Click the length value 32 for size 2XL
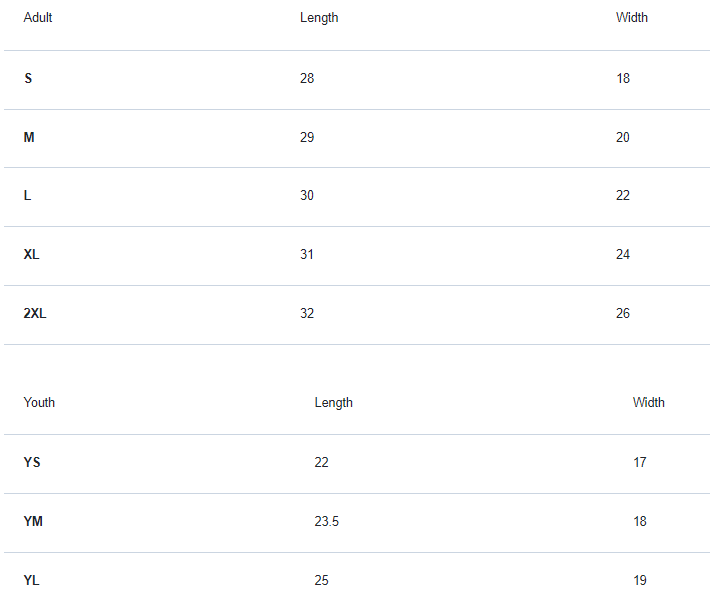The width and height of the screenshot is (710, 609). pos(307,314)
